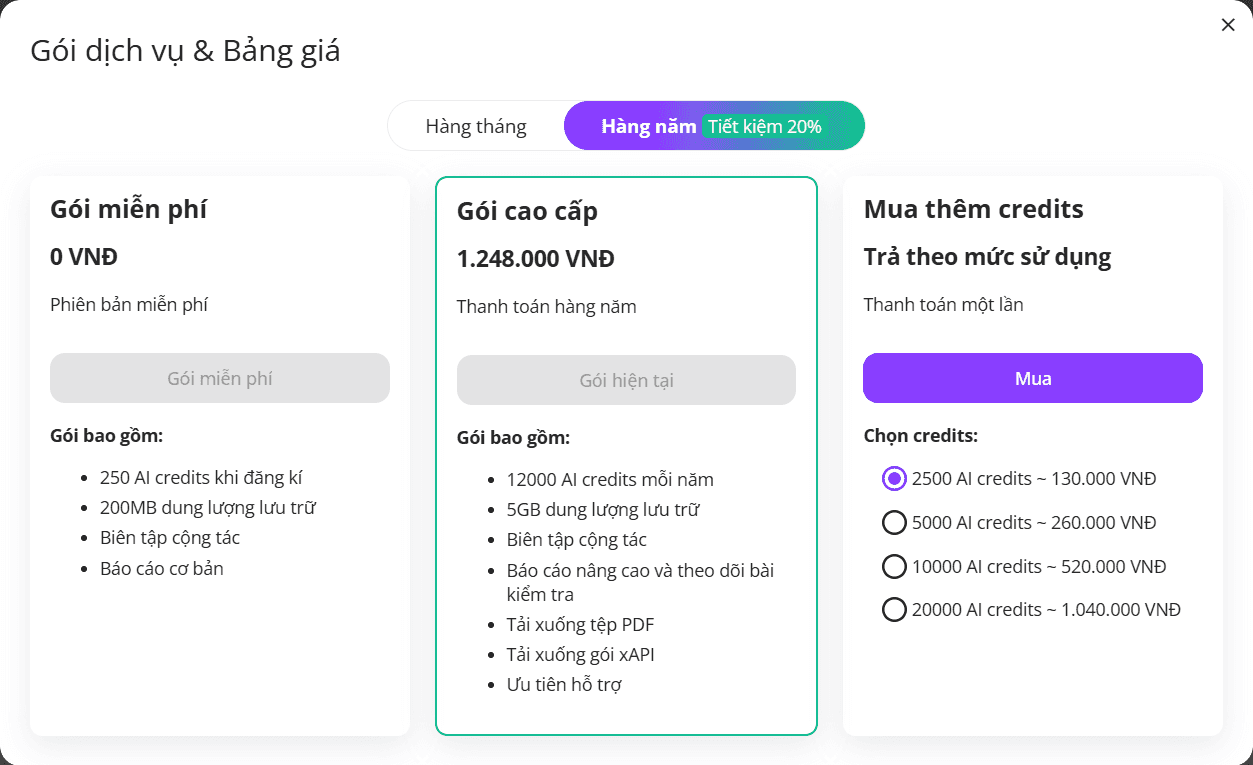Click the Ưu tiên hỗ trợ list item
The image size is (1253, 765).
[564, 685]
